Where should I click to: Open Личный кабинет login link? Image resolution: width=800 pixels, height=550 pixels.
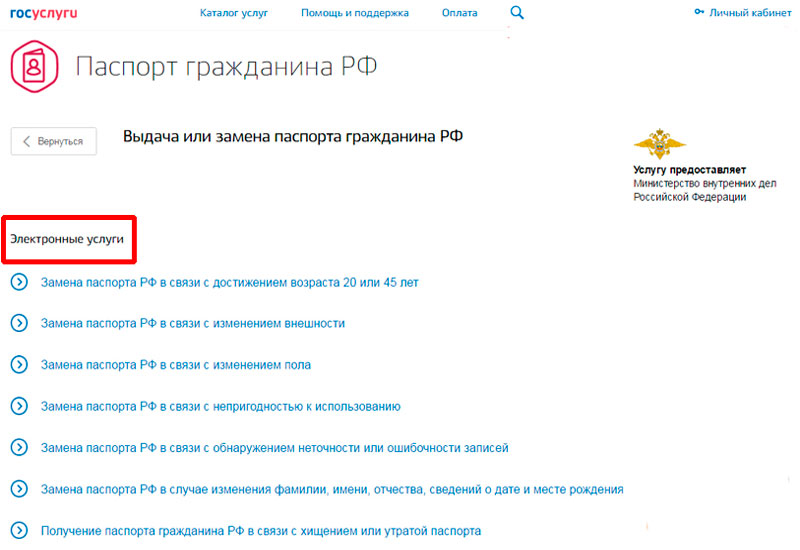tap(749, 13)
